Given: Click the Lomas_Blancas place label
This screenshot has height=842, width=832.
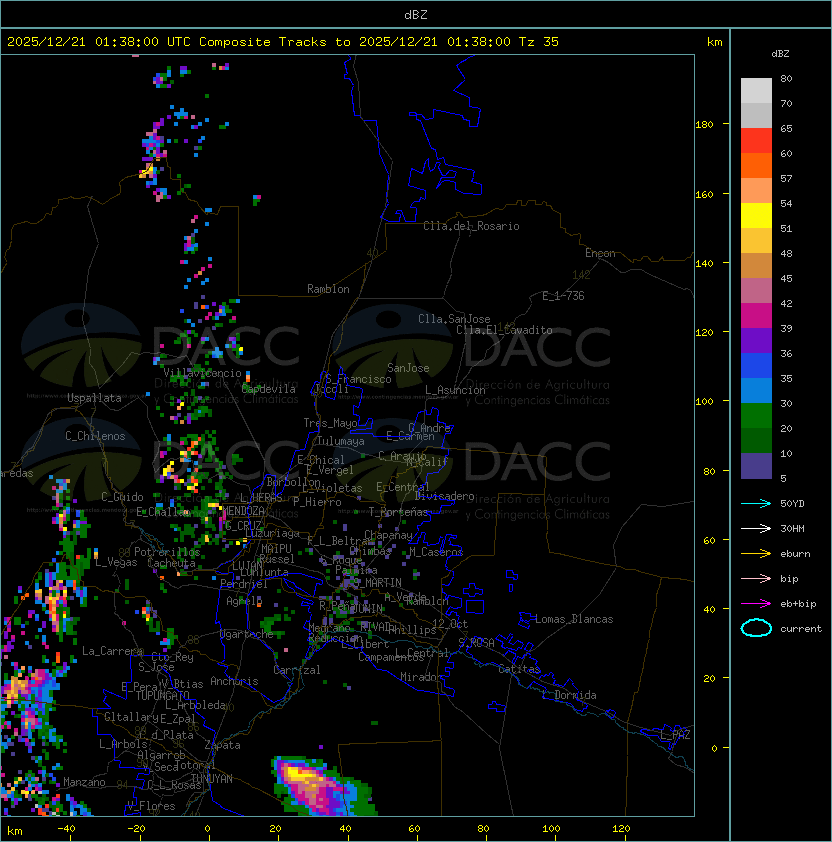Looking at the screenshot, I should (574, 619).
